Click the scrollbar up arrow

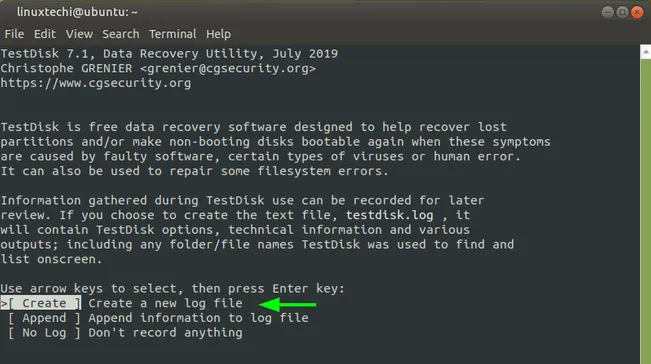coord(646,52)
